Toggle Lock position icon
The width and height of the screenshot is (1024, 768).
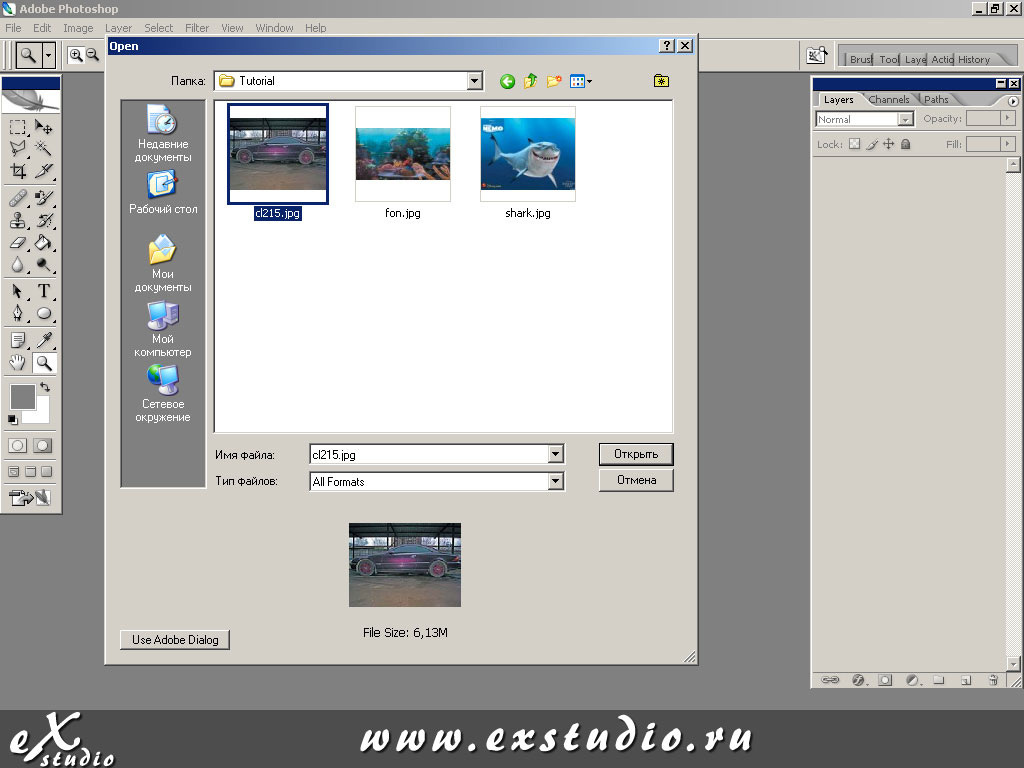pyautogui.click(x=889, y=144)
